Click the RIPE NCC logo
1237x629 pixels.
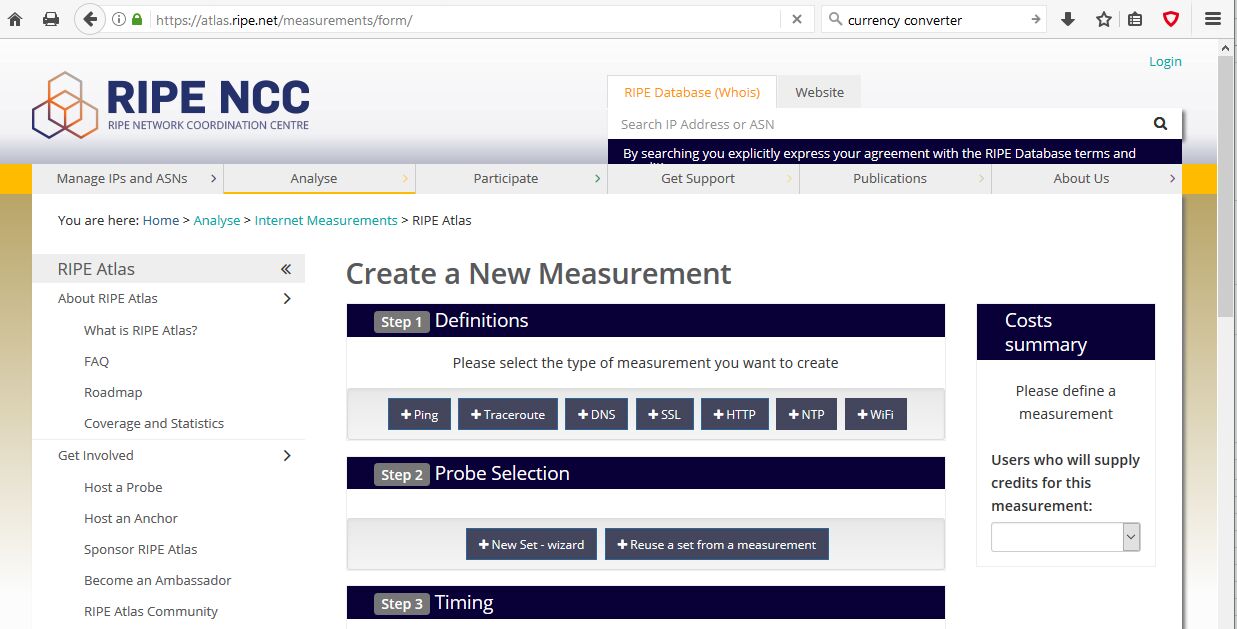[x=171, y=104]
